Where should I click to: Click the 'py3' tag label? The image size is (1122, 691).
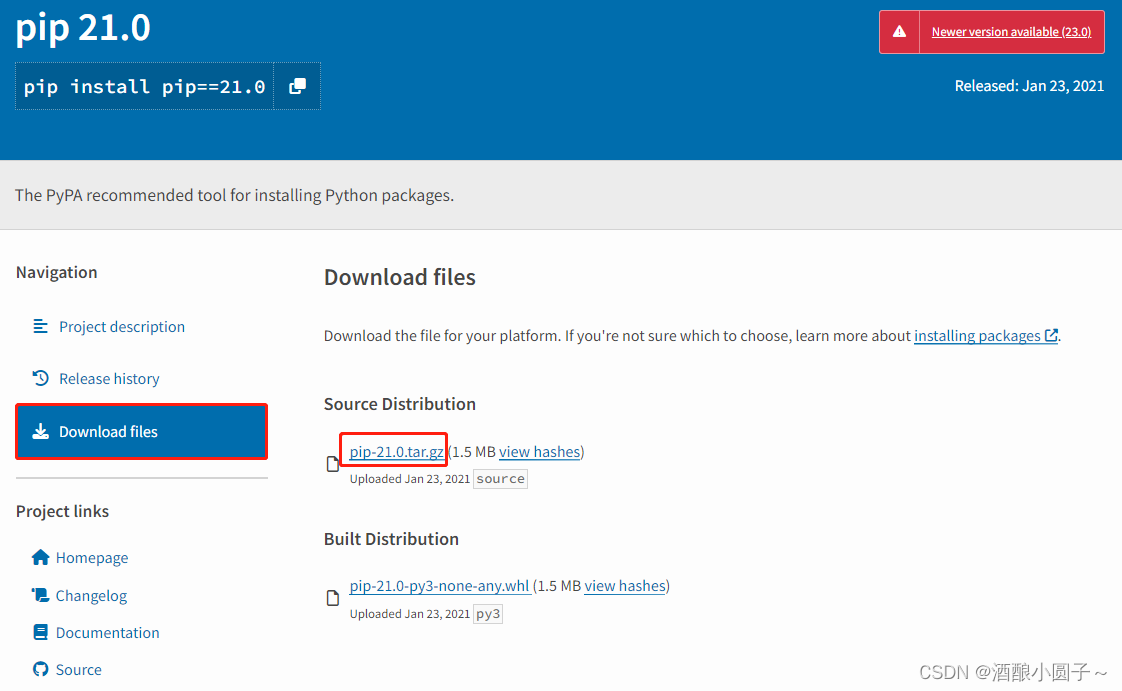pos(488,614)
